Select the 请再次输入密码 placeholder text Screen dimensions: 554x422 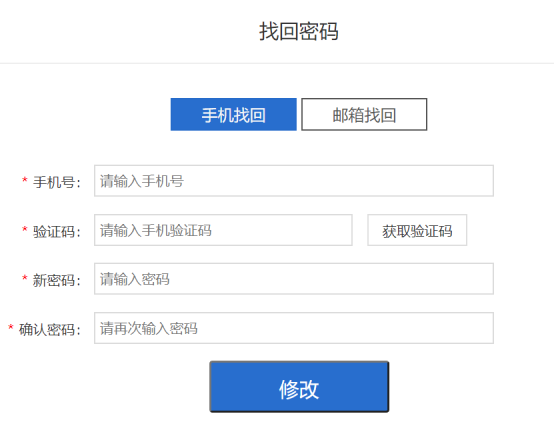pyautogui.click(x=149, y=329)
